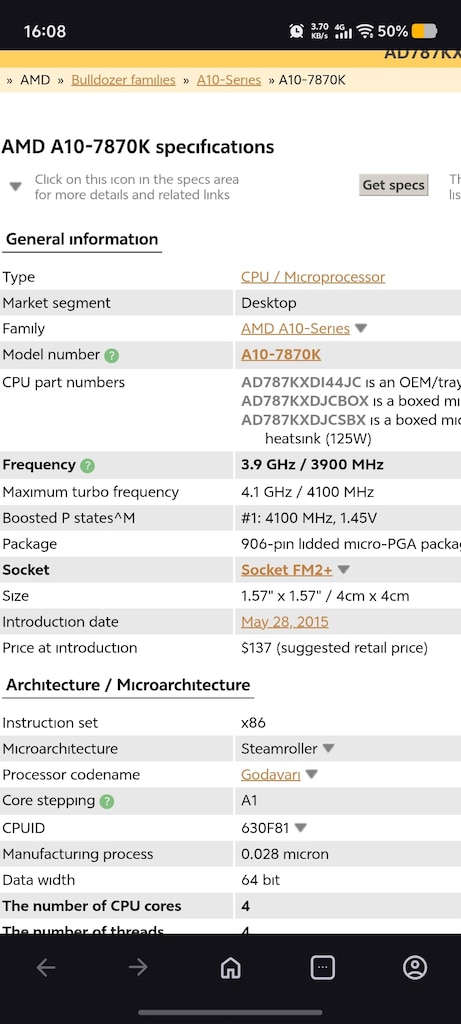The width and height of the screenshot is (461, 1024).
Task: Tap the 4G signal strength icon
Action: [343, 31]
